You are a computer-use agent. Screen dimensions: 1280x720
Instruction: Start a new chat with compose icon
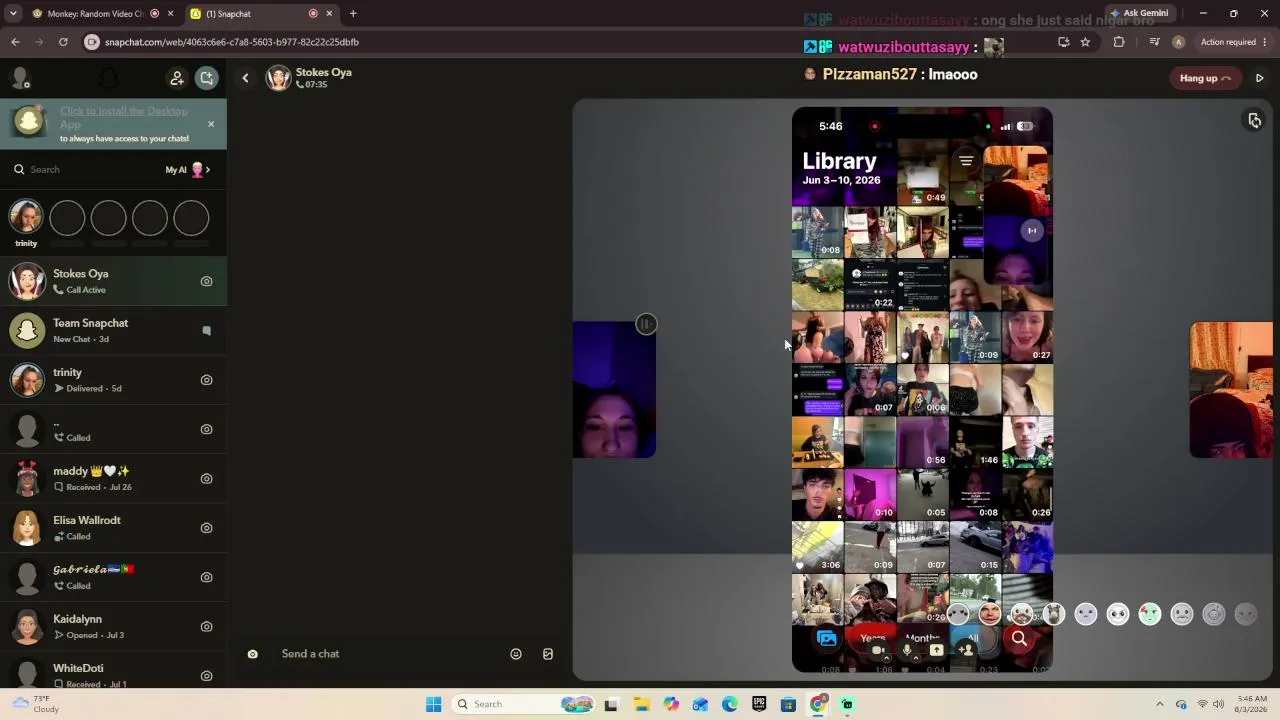206,78
